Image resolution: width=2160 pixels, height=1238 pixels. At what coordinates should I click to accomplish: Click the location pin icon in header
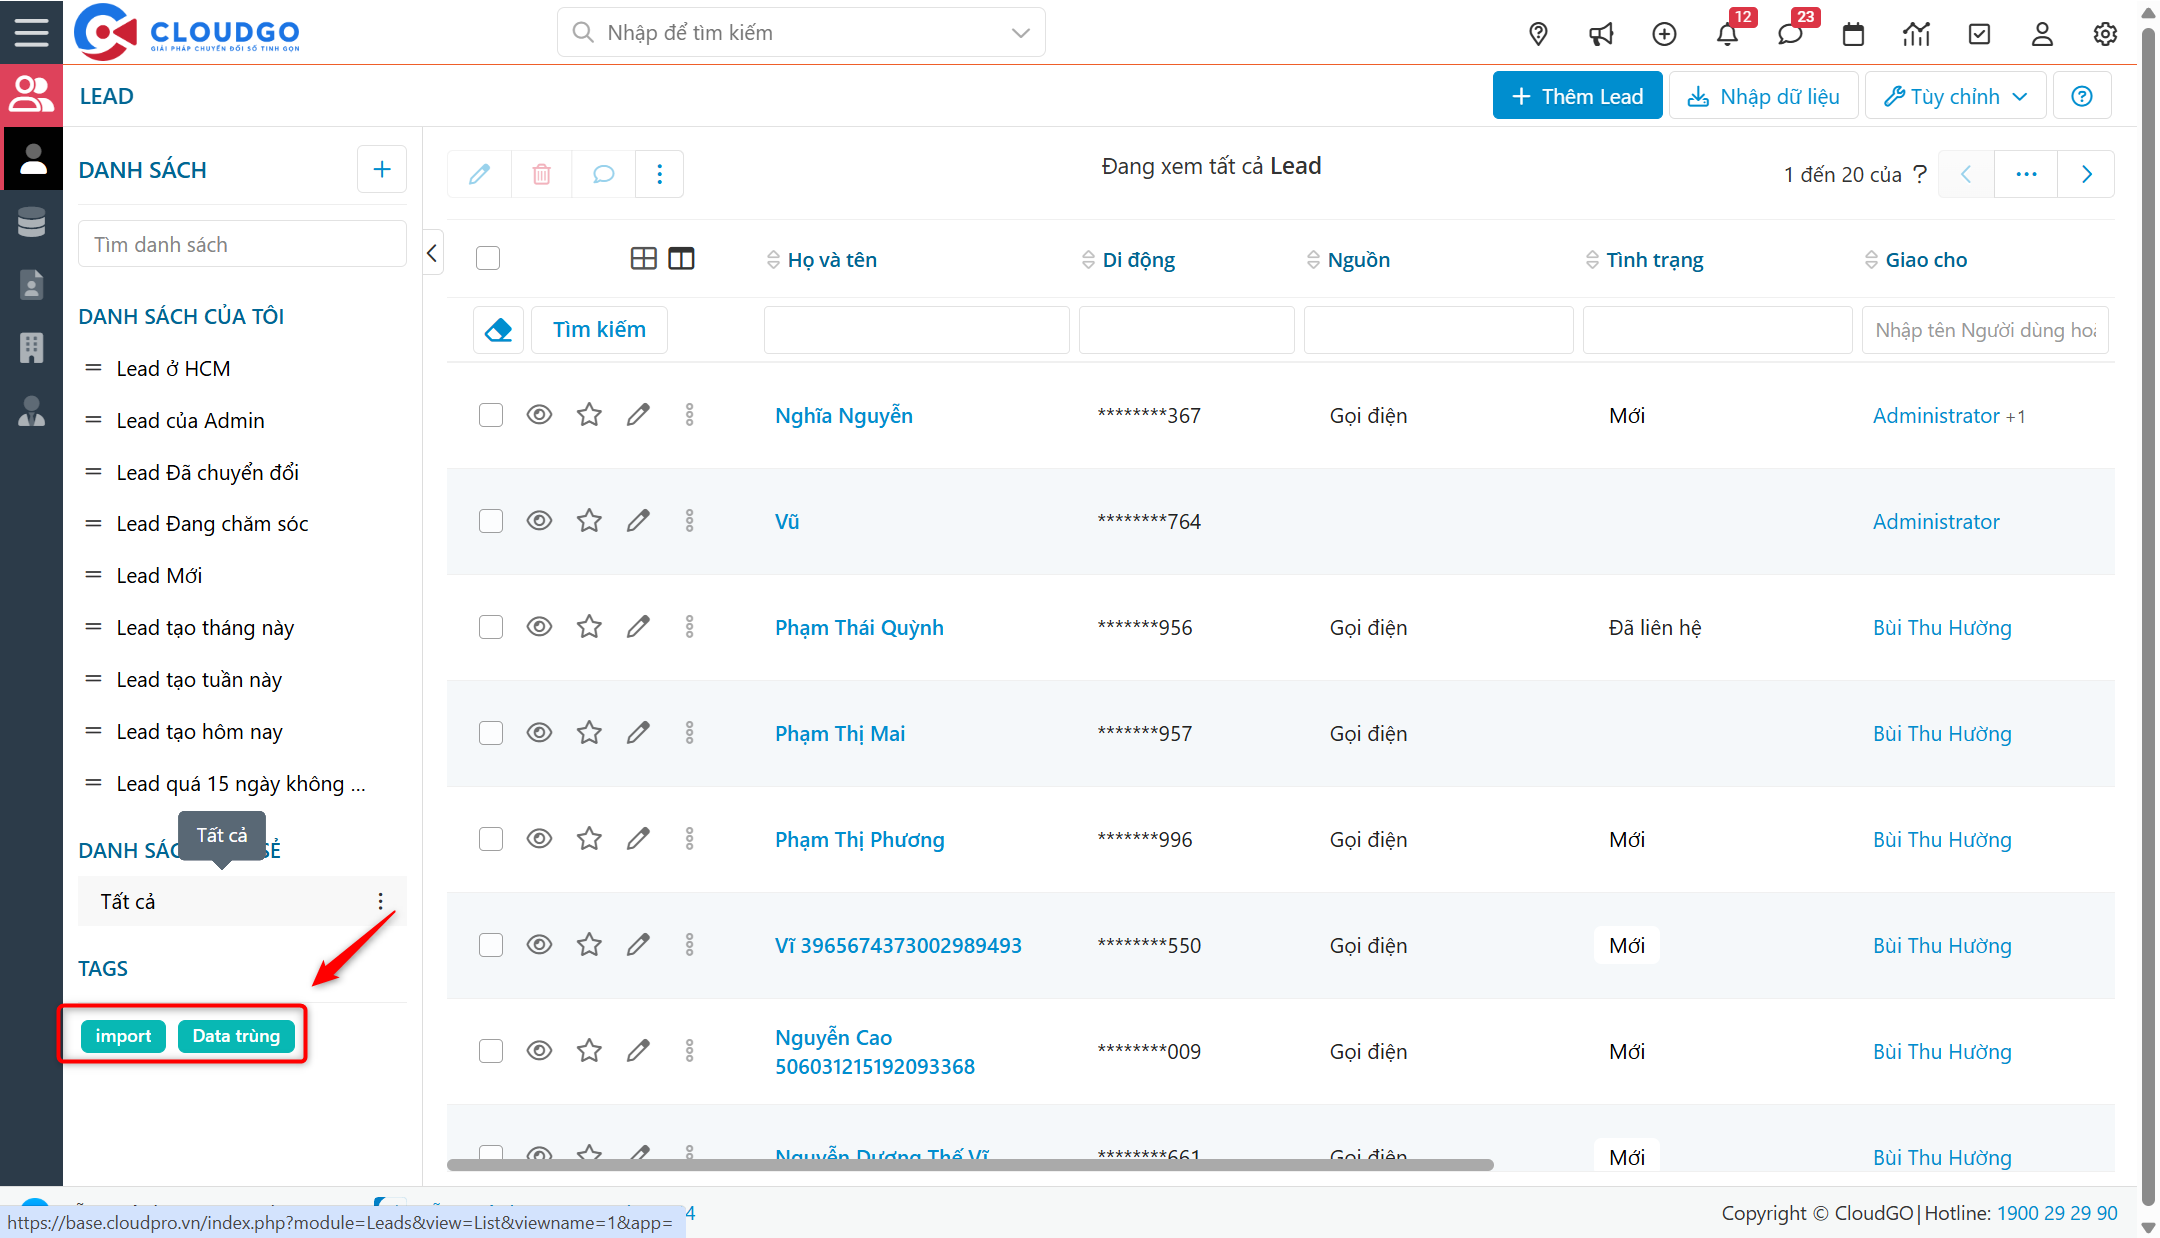pos(1538,34)
